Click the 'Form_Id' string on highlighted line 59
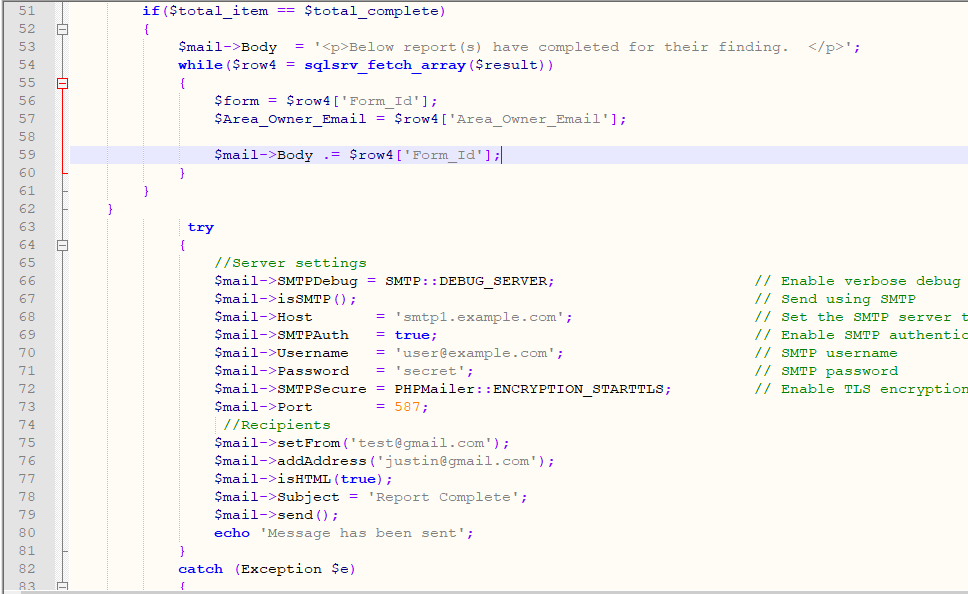The height and width of the screenshot is (594, 968). 443,155
